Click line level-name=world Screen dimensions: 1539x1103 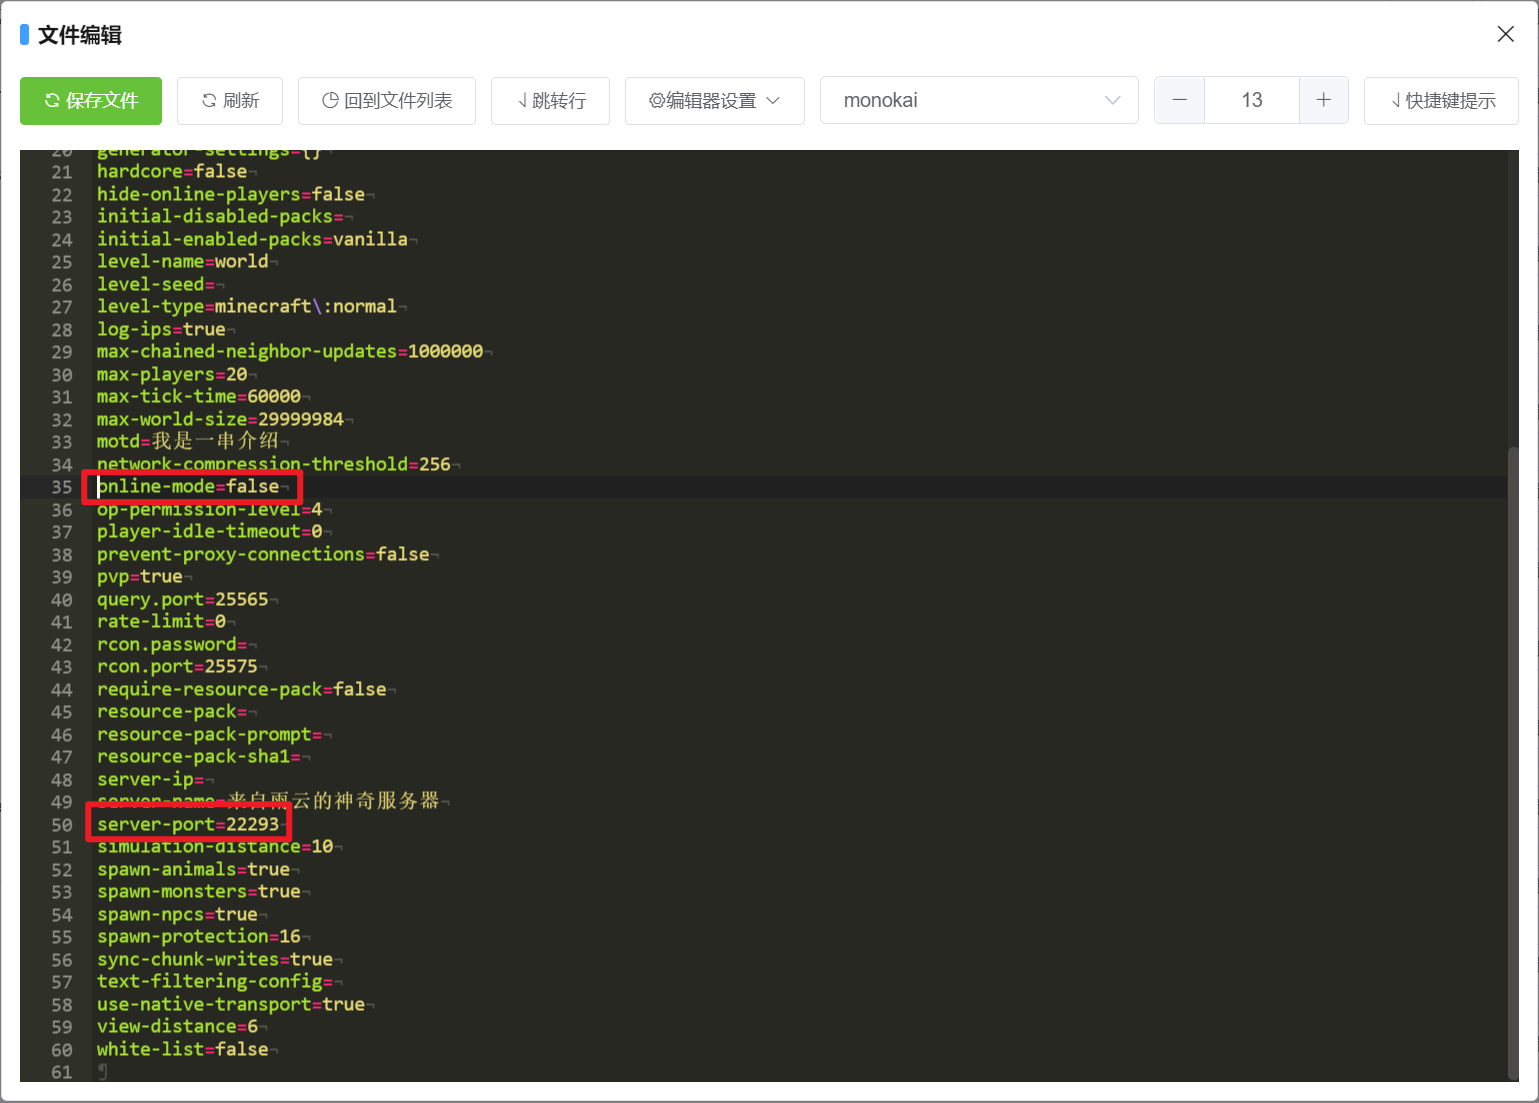click(183, 262)
